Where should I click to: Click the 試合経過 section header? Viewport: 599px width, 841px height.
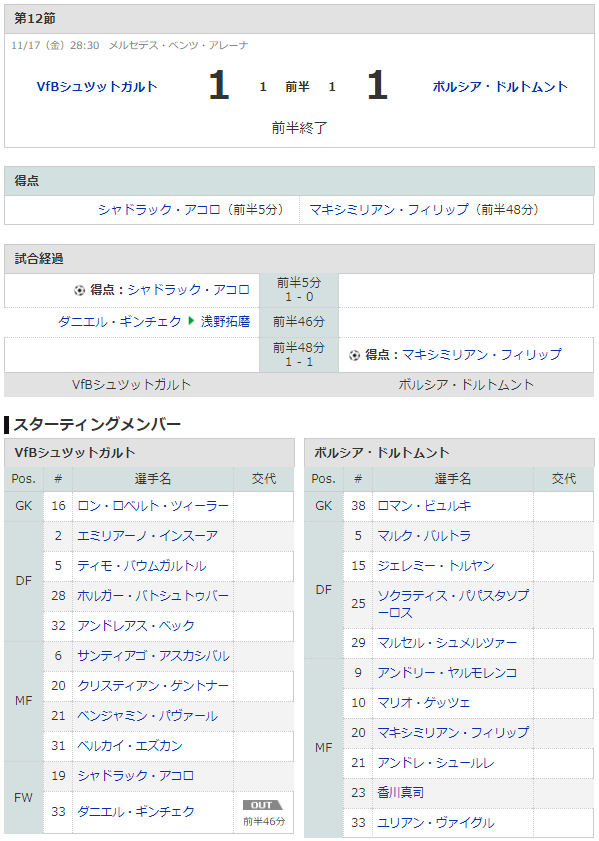299,259
